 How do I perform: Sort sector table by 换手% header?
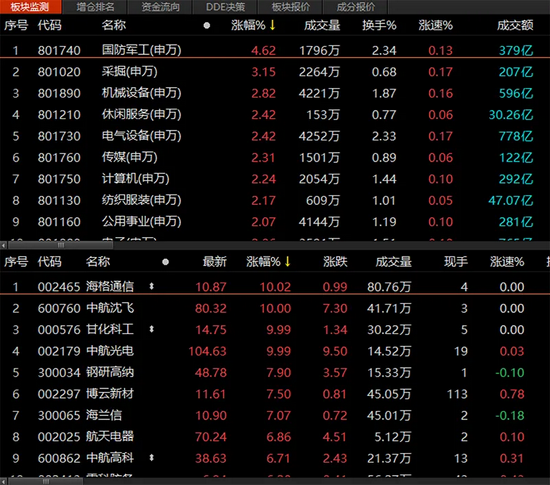click(379, 25)
